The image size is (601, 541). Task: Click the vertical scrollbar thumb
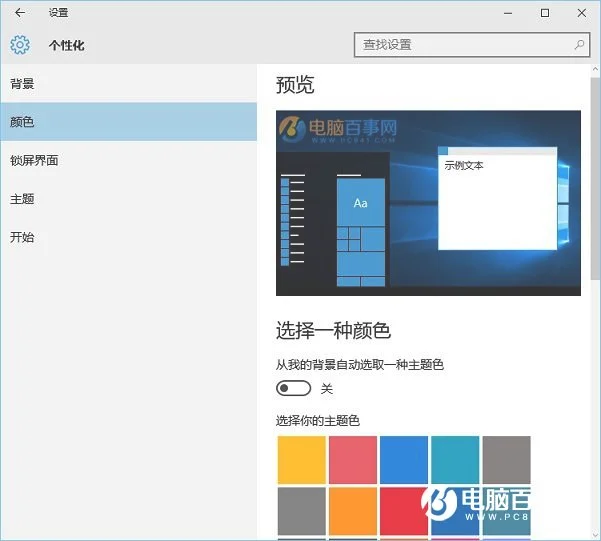(595, 178)
